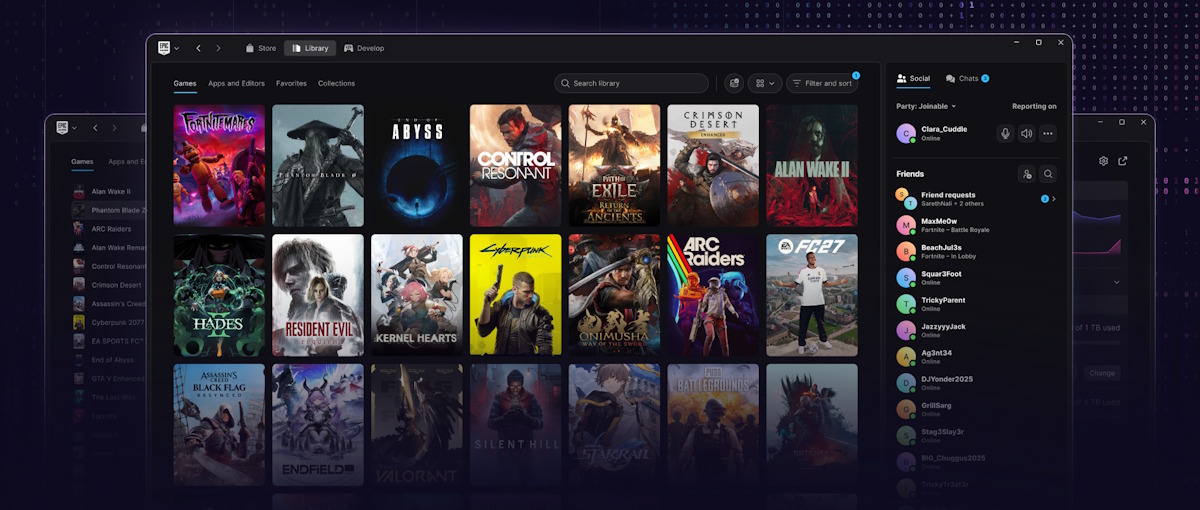Image resolution: width=1200 pixels, height=510 pixels.
Task: Open the Cyberpunk game tile
Action: tap(516, 295)
